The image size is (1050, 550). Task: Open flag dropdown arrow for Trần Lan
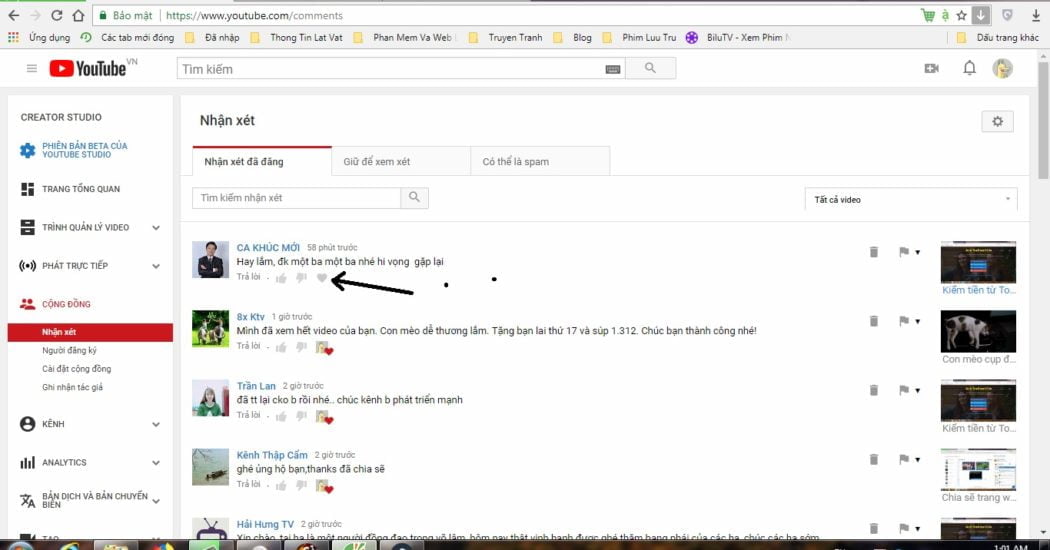[x=917, y=391]
